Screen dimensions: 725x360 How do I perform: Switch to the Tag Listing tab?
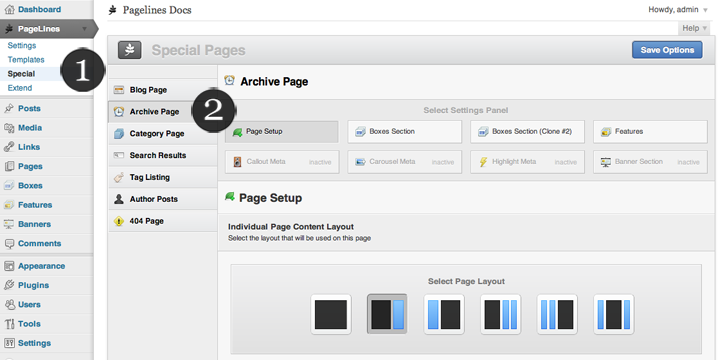163,177
